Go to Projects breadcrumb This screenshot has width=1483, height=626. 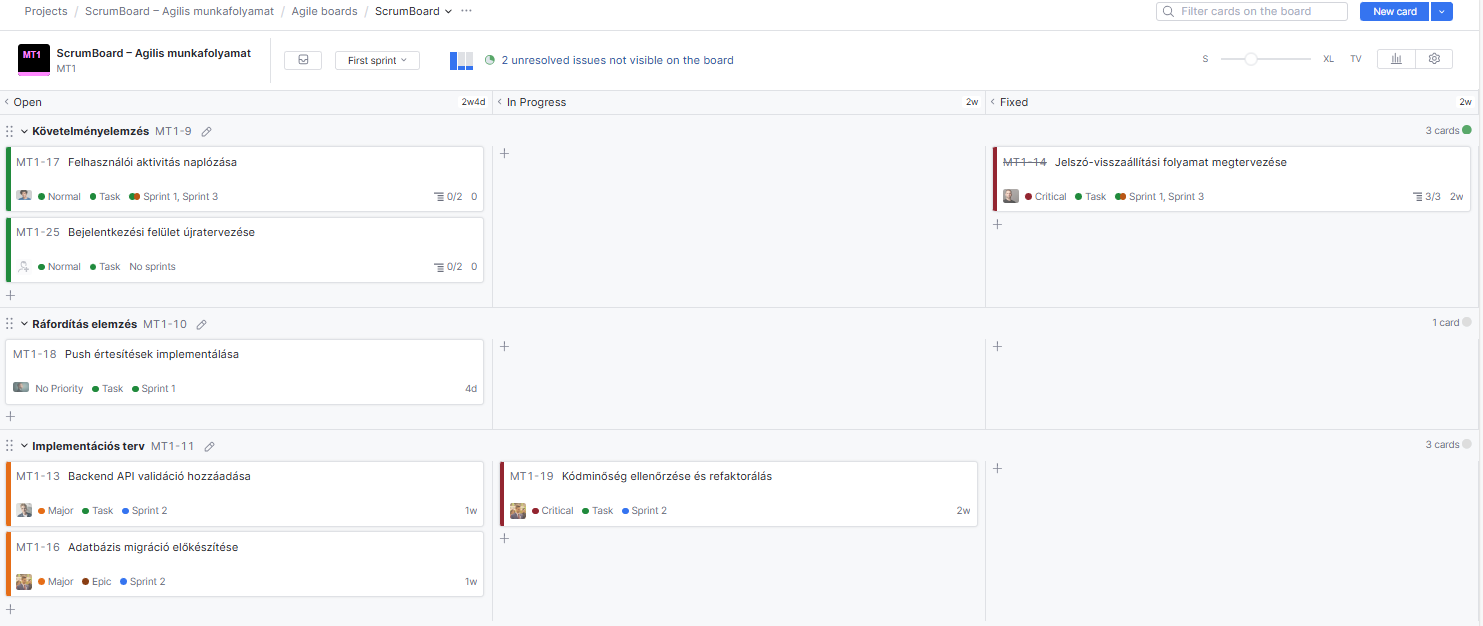pos(46,11)
